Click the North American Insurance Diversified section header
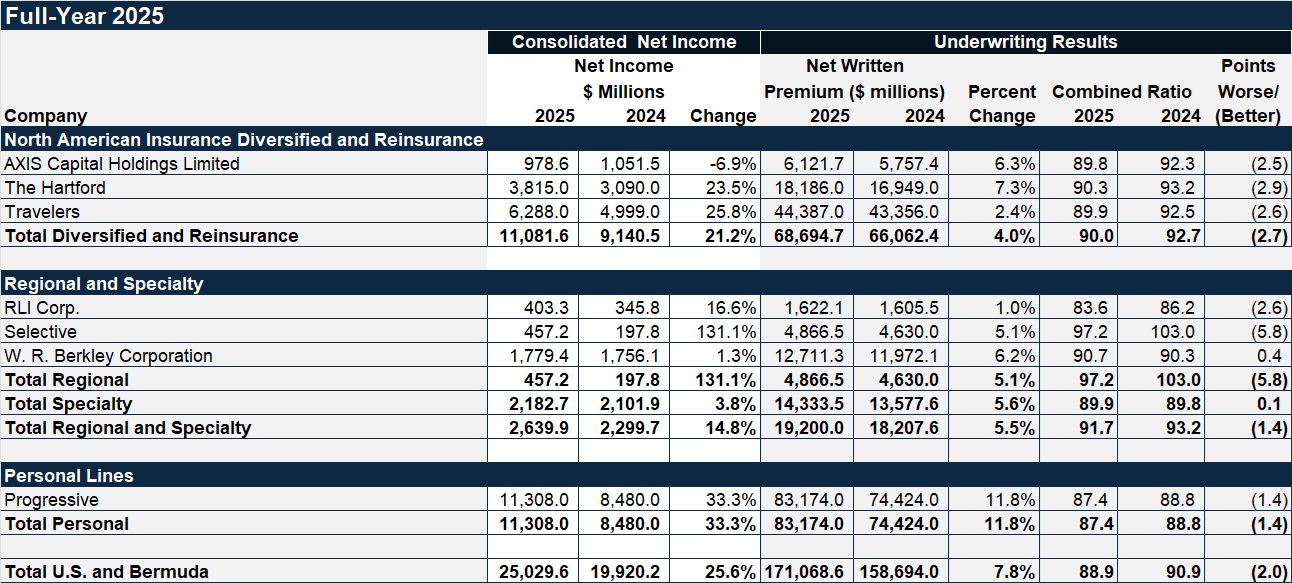 click(x=244, y=140)
